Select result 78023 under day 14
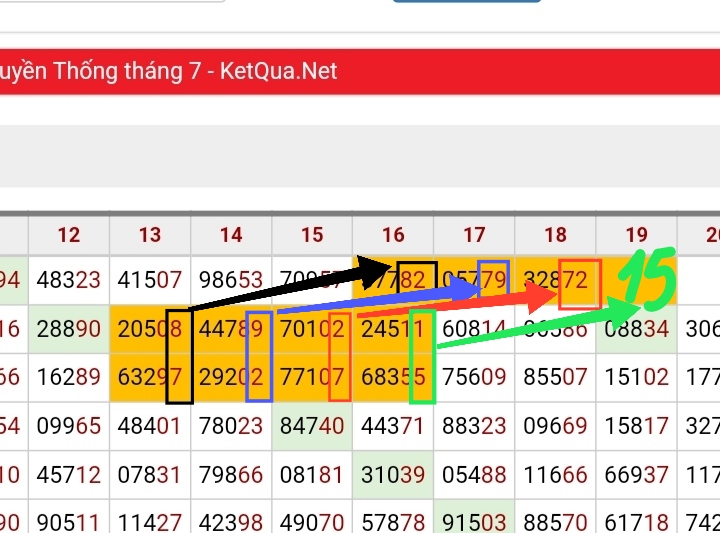Screen dimensions: 720x533 point(231,426)
